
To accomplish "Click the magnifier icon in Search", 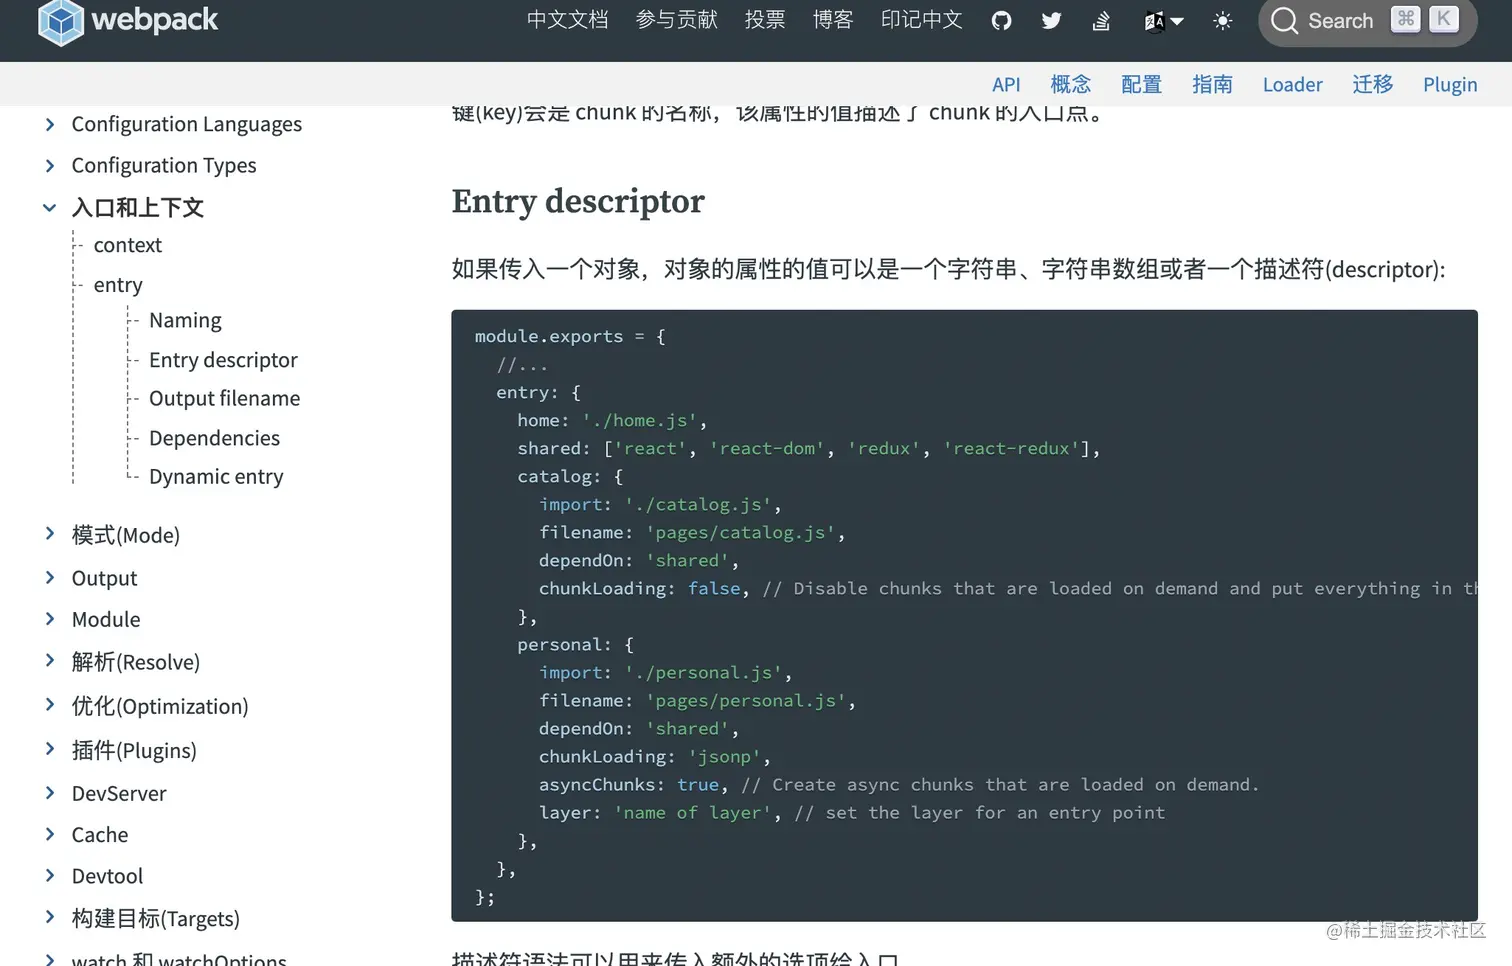I will 1284,21.
